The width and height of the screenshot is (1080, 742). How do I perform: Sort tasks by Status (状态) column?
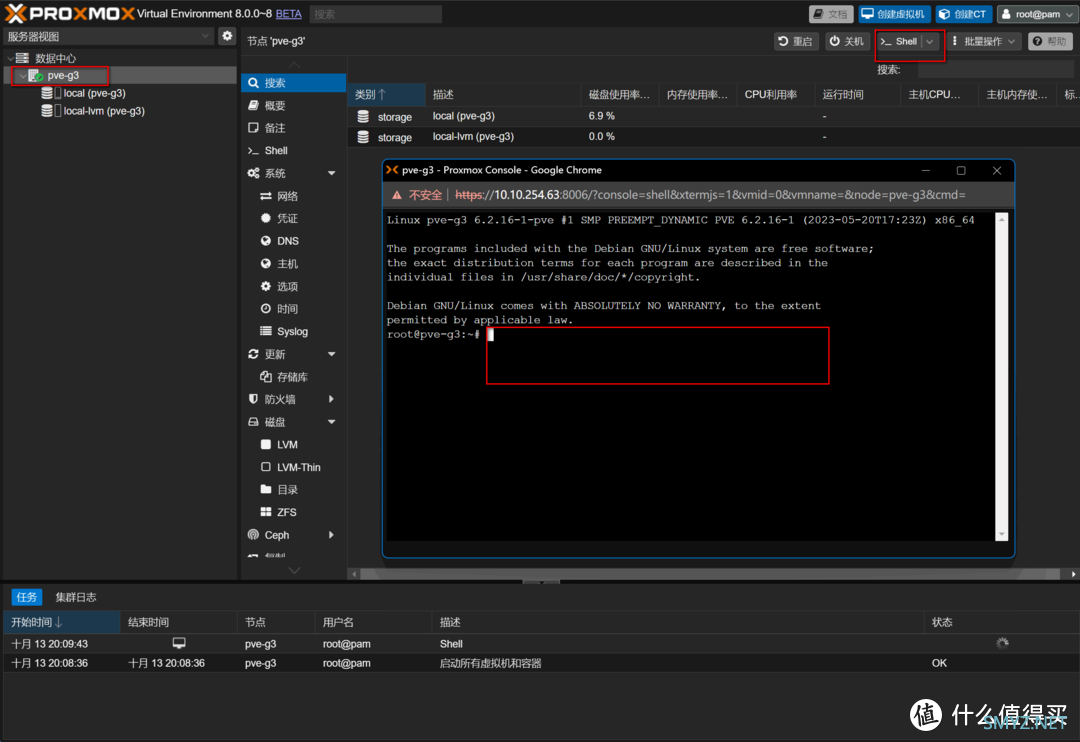click(x=999, y=622)
